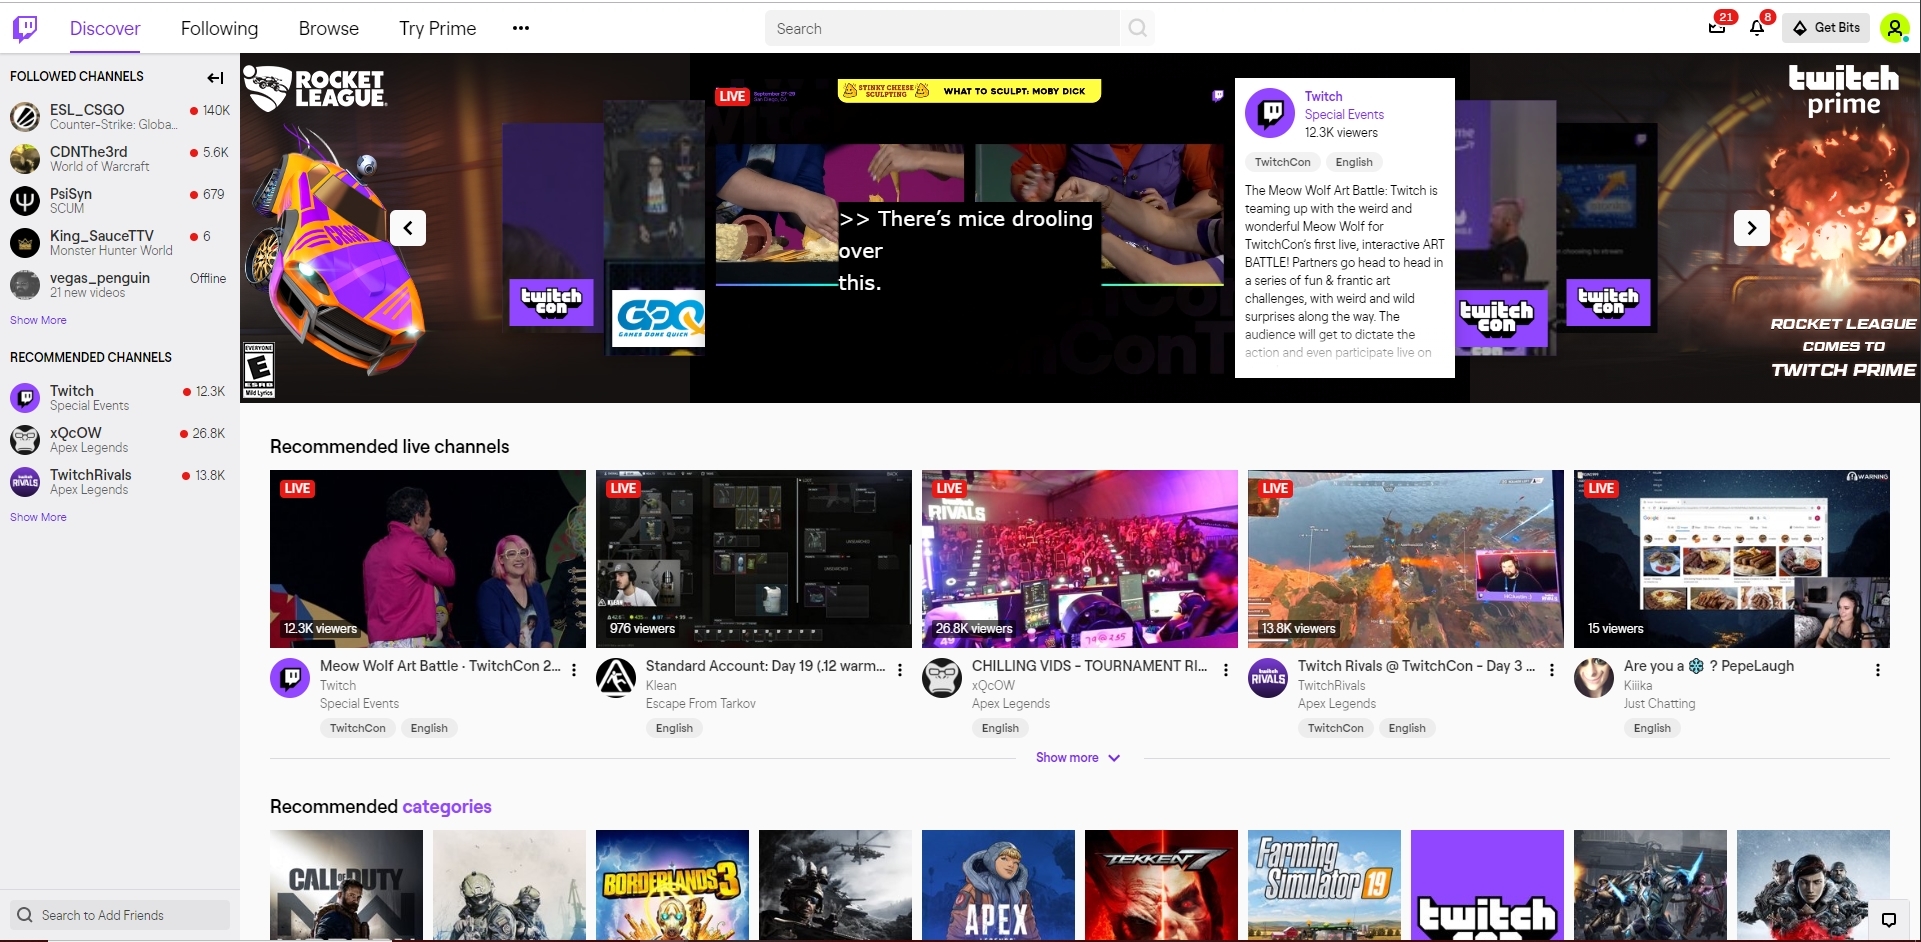Go to next carousel slide
This screenshot has width=1921, height=942.
pyautogui.click(x=1751, y=228)
